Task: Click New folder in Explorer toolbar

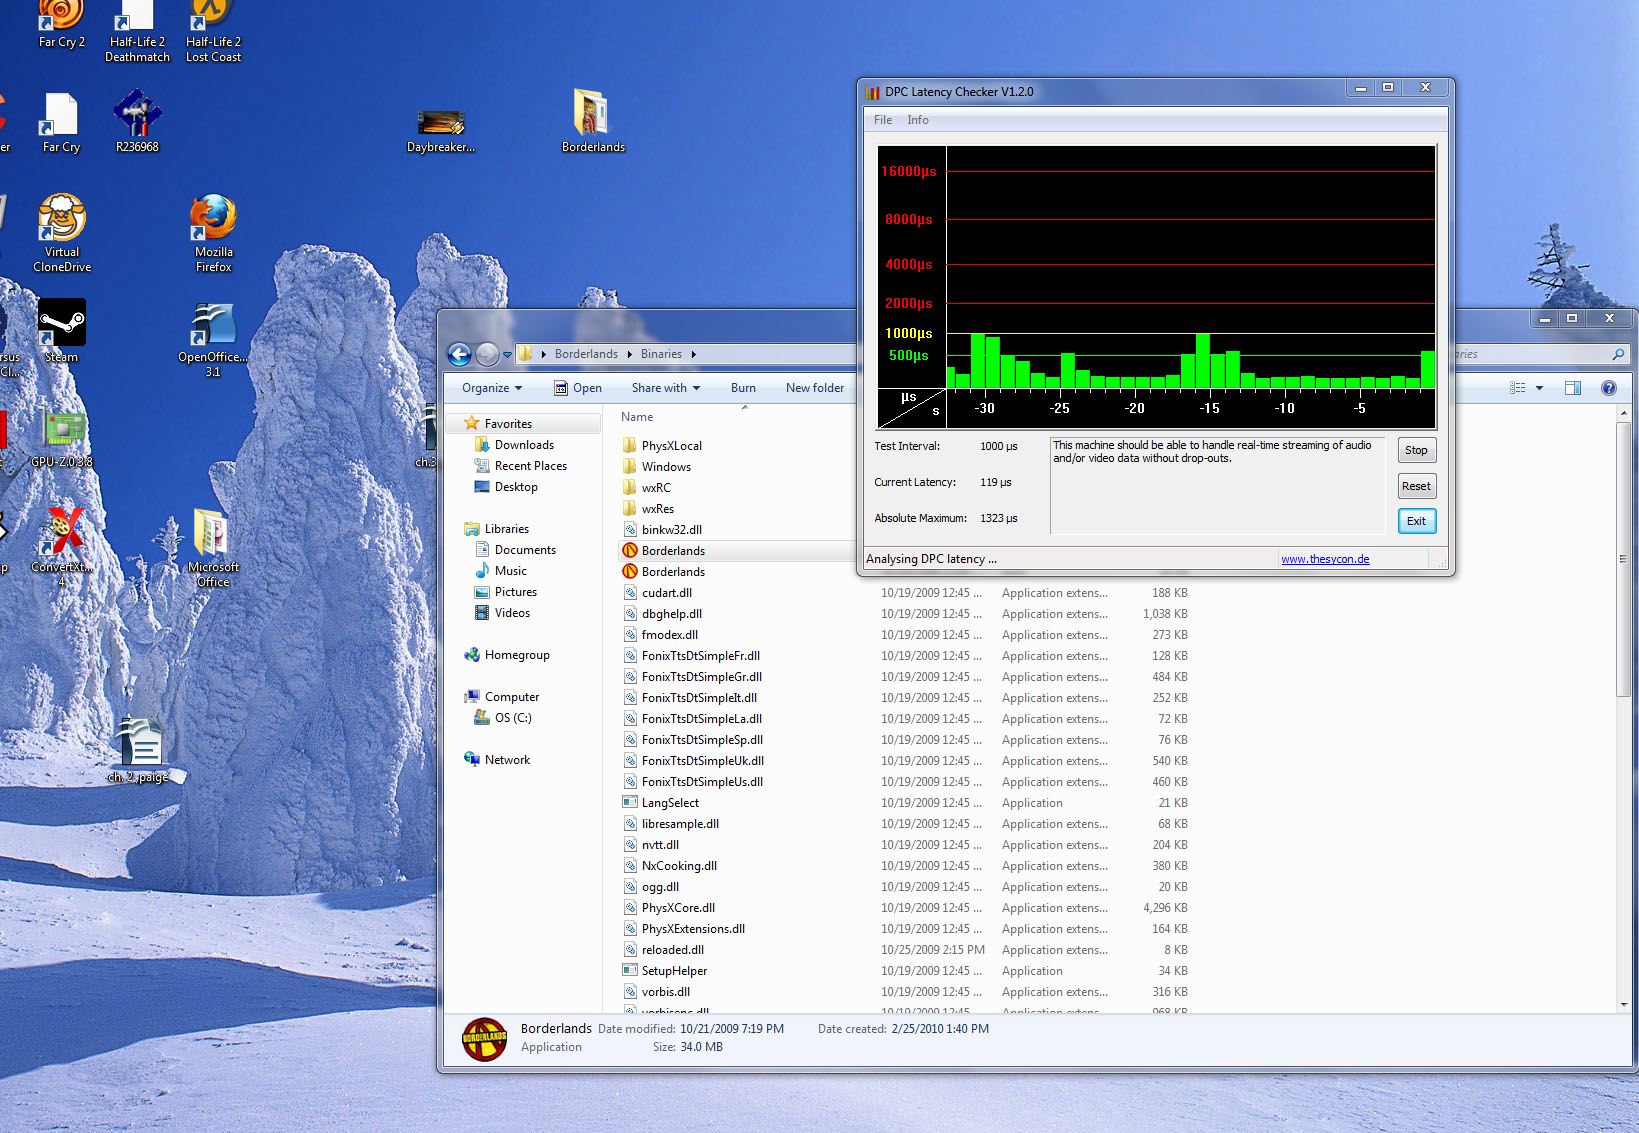Action: pyautogui.click(x=815, y=388)
